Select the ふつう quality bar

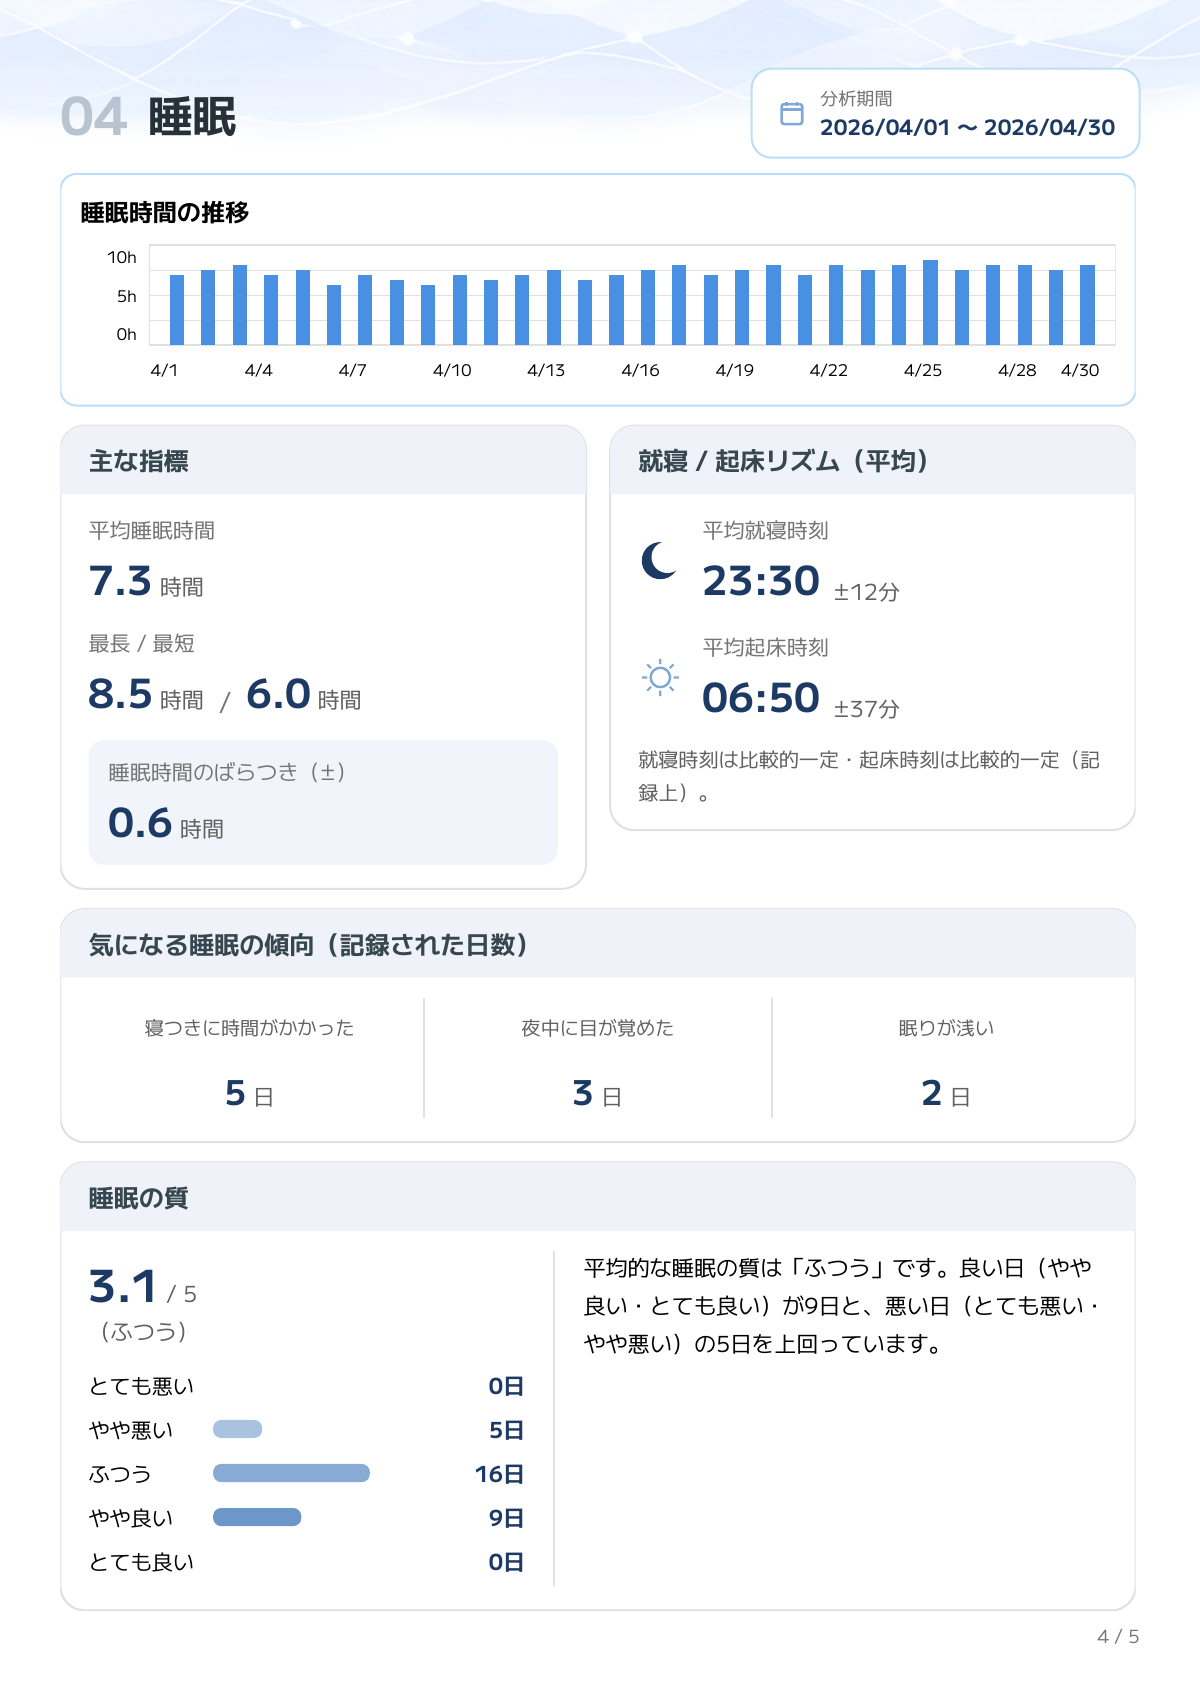click(x=291, y=1473)
